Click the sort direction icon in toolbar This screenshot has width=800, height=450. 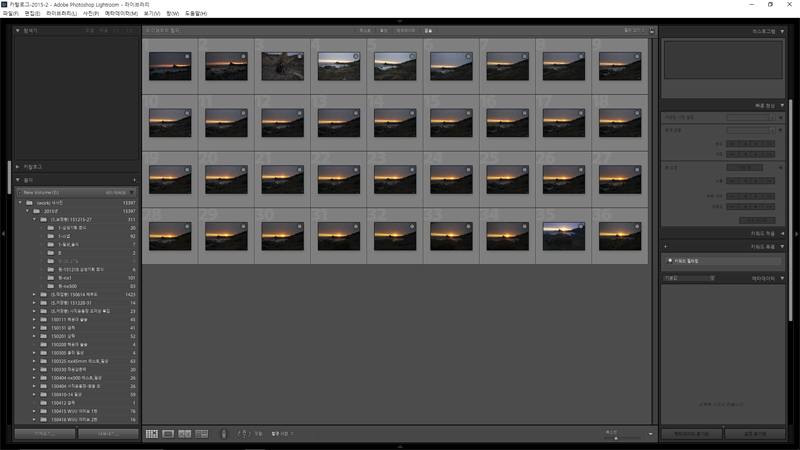point(243,434)
